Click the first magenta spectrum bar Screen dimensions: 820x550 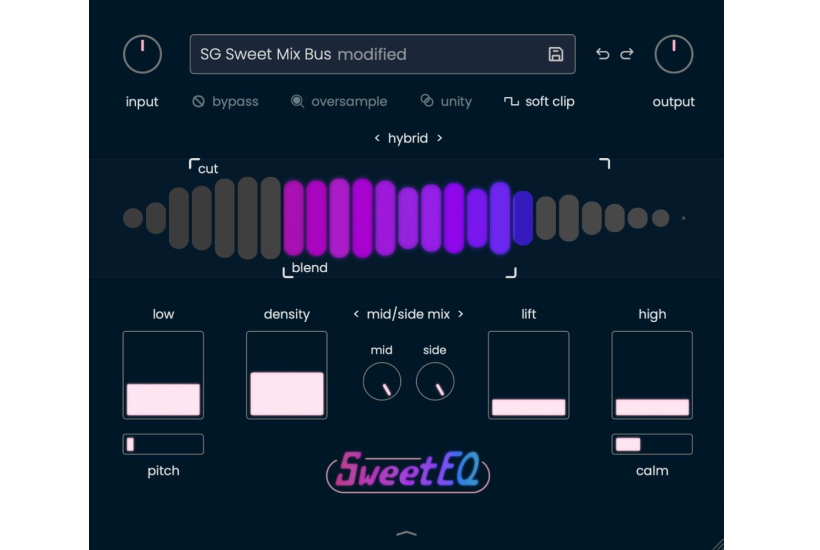[x=293, y=218]
